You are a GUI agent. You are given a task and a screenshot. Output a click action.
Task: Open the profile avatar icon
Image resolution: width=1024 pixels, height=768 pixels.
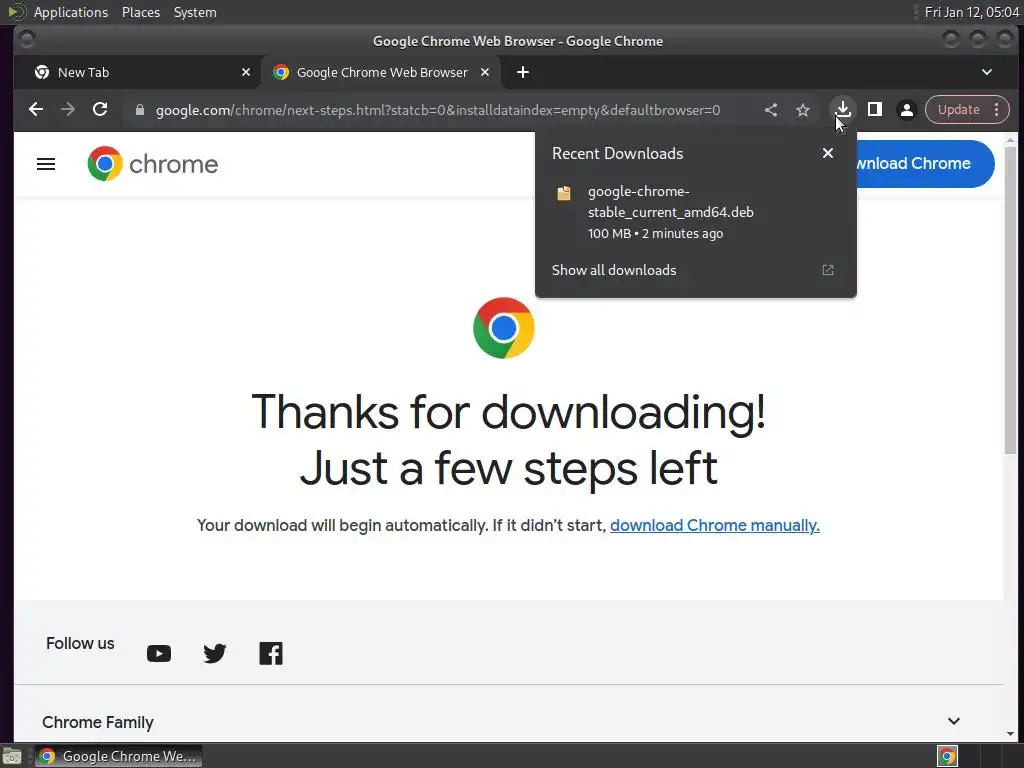tap(907, 110)
